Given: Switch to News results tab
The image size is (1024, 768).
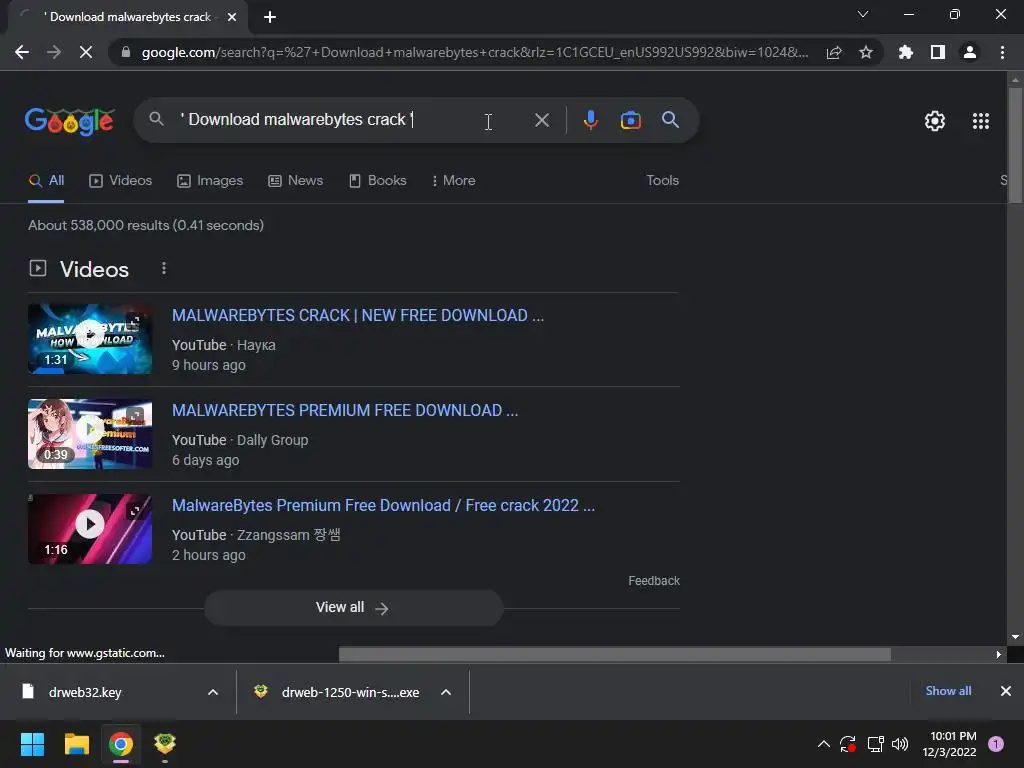Looking at the screenshot, I should (x=295, y=181).
